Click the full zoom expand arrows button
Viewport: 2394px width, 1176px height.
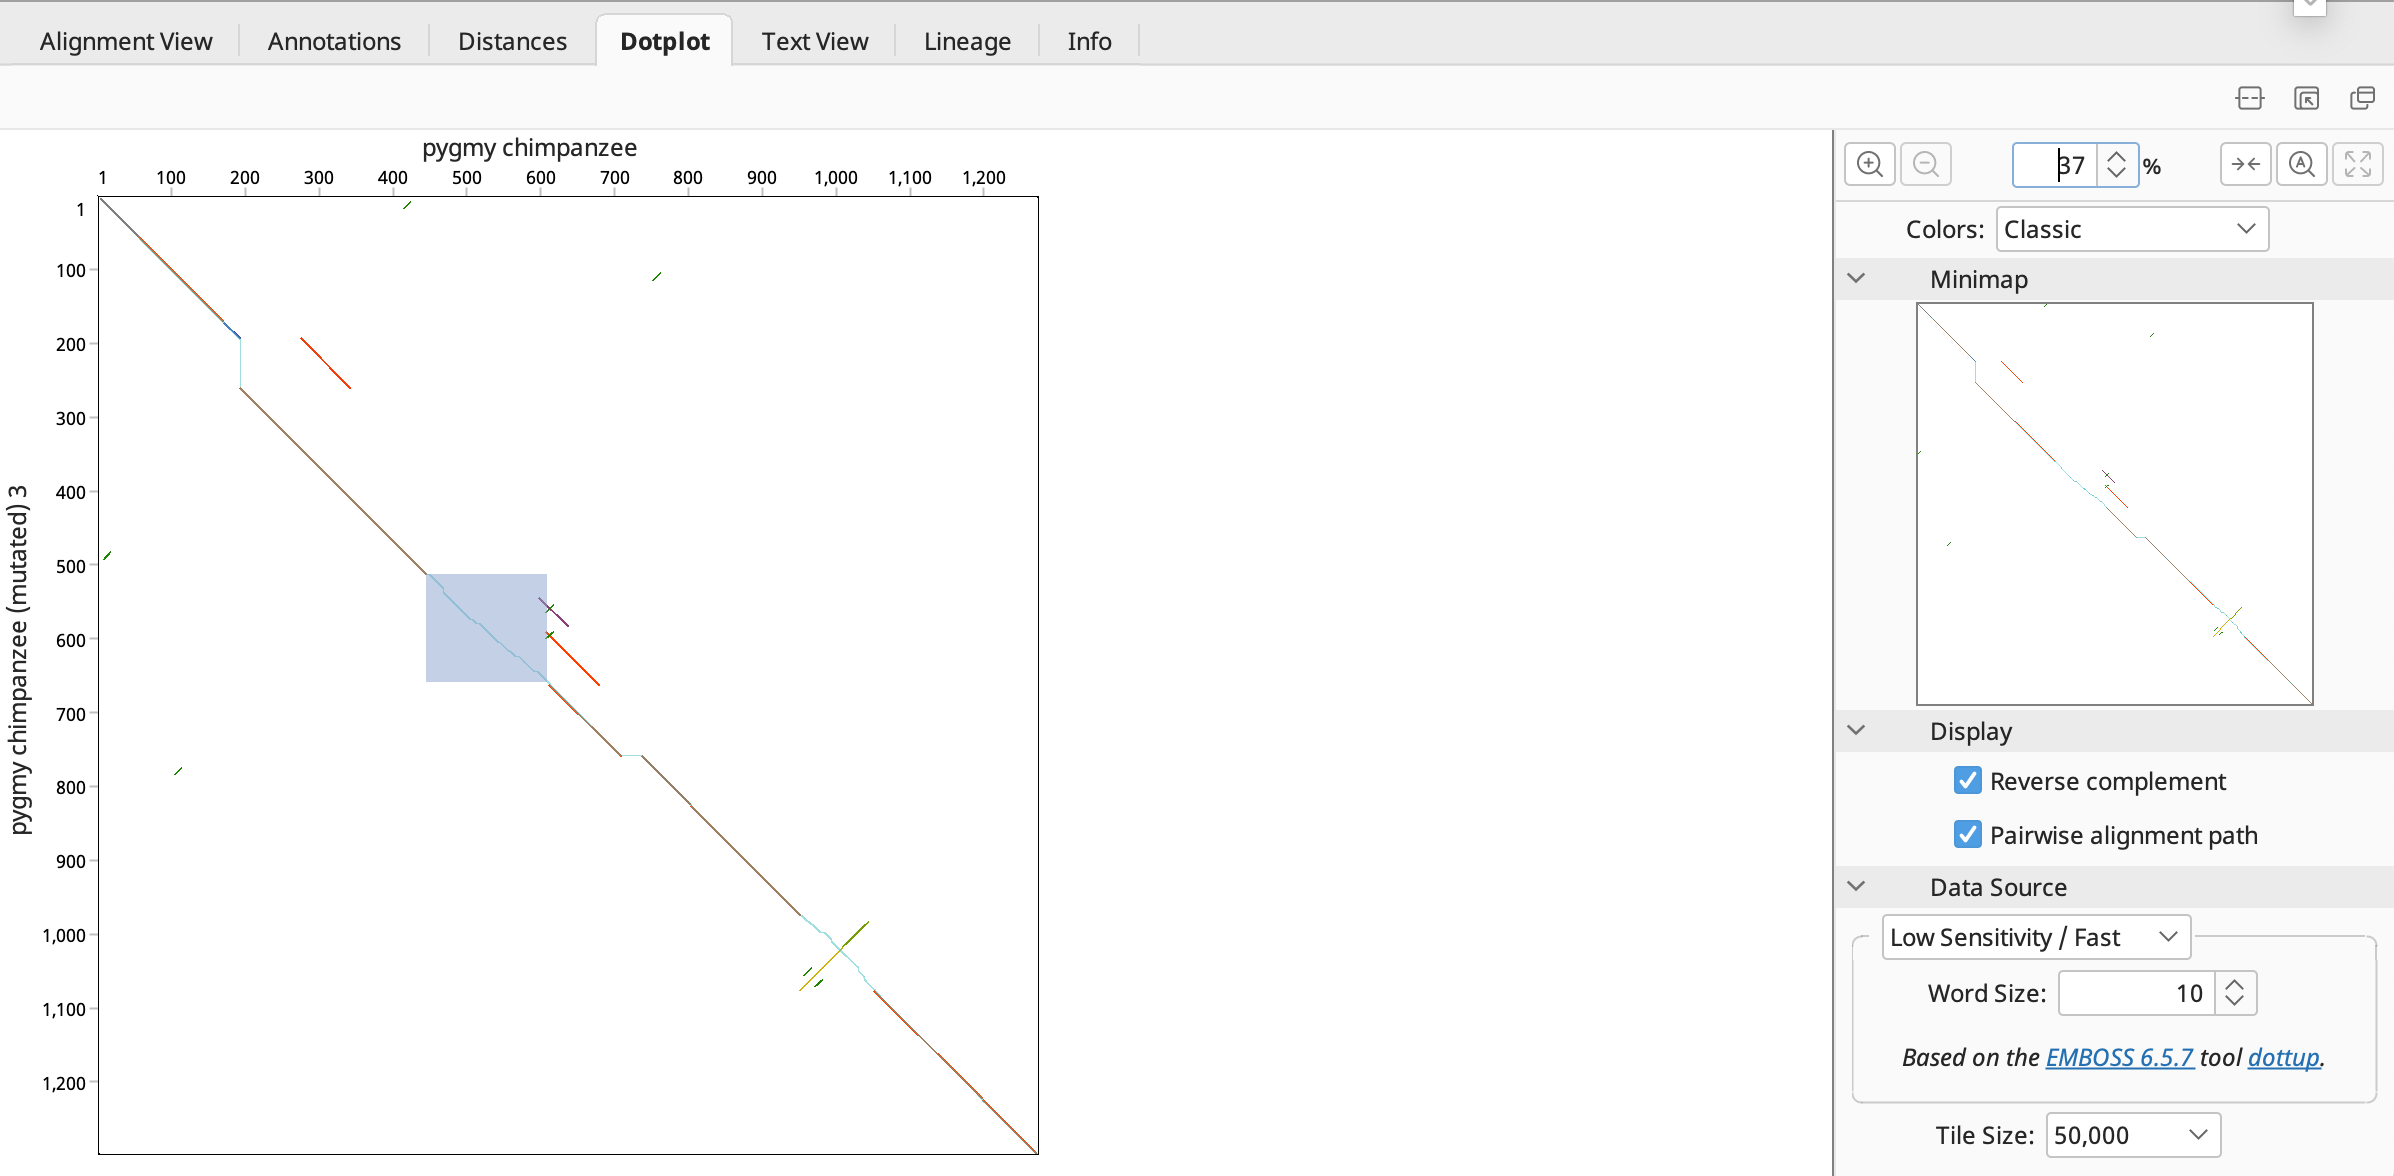pos(2357,165)
